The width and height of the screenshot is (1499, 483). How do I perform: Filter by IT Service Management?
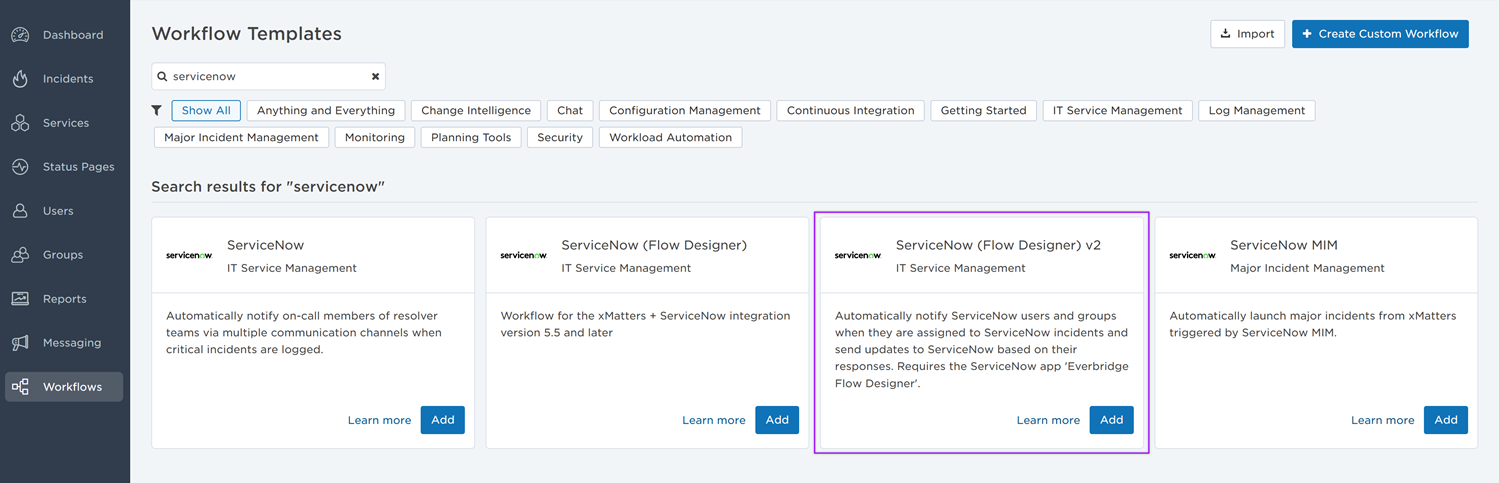click(x=1118, y=111)
